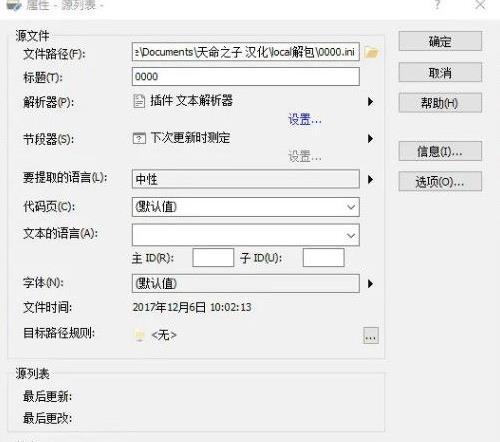The width and height of the screenshot is (500, 442).
Task: Focus the 标题 title input field
Action: [x=246, y=76]
